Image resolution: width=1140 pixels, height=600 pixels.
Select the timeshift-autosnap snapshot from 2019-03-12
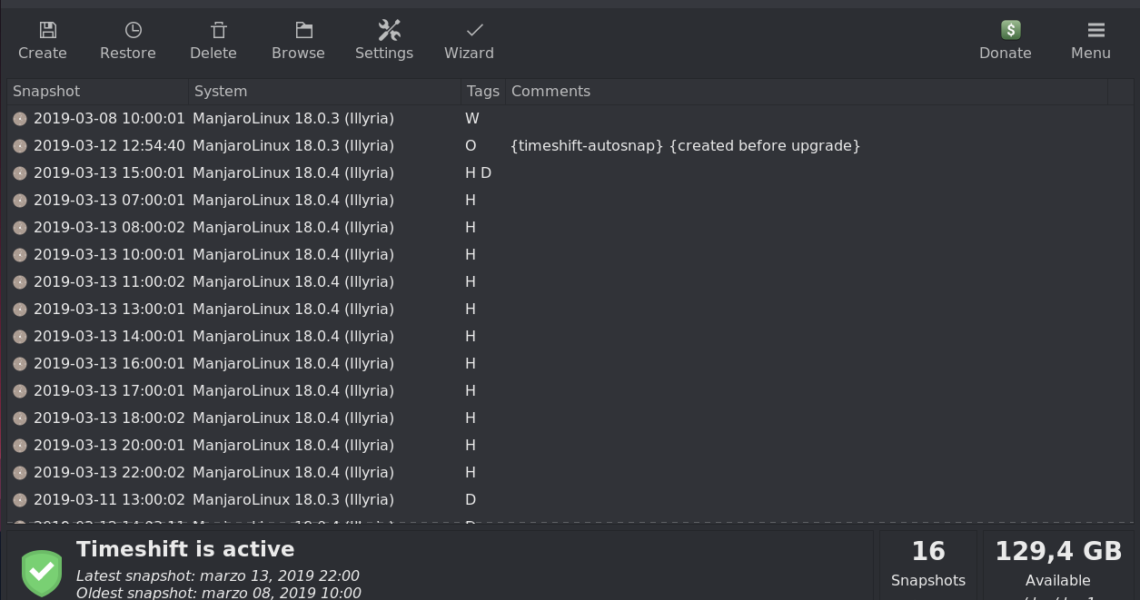coord(109,145)
